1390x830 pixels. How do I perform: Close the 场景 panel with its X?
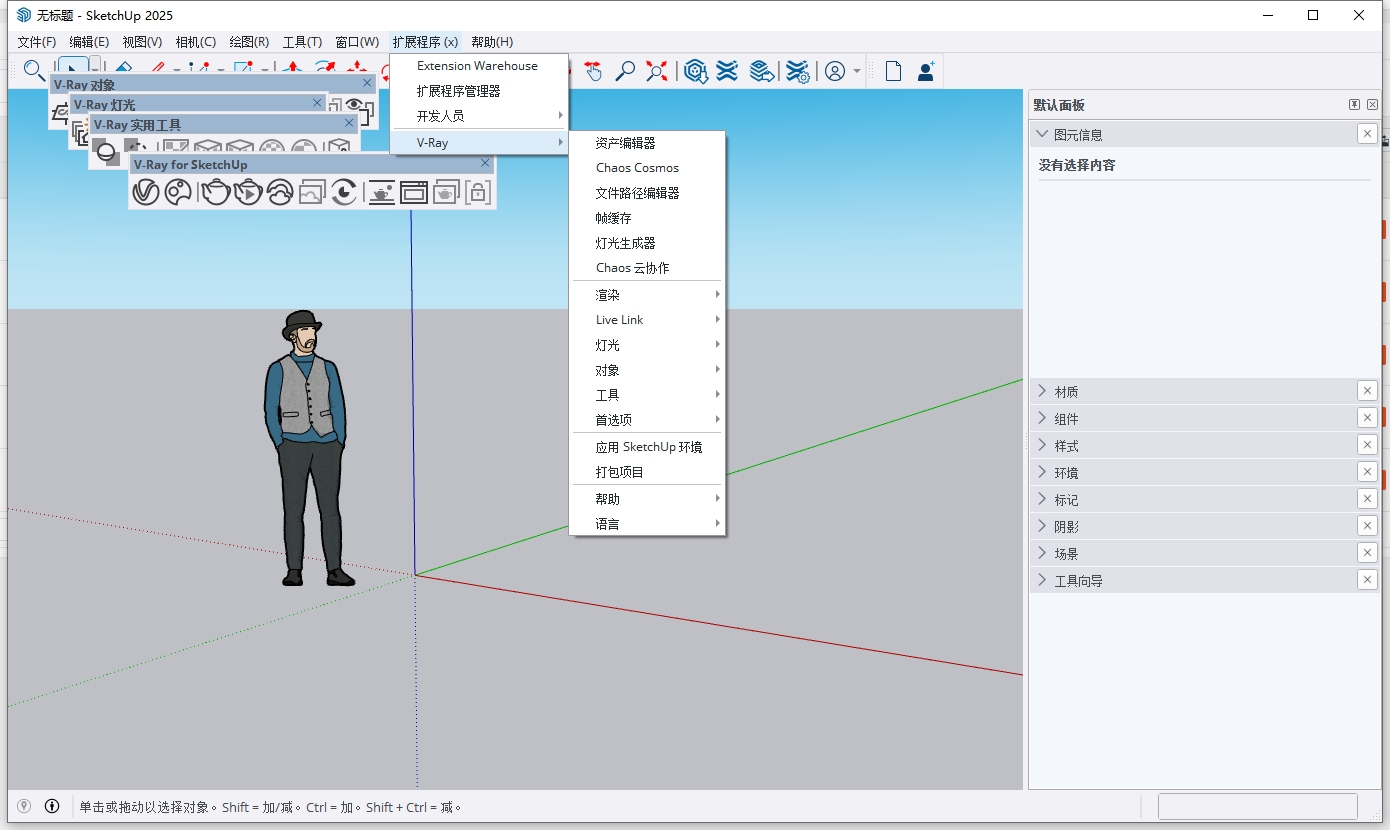(x=1367, y=552)
